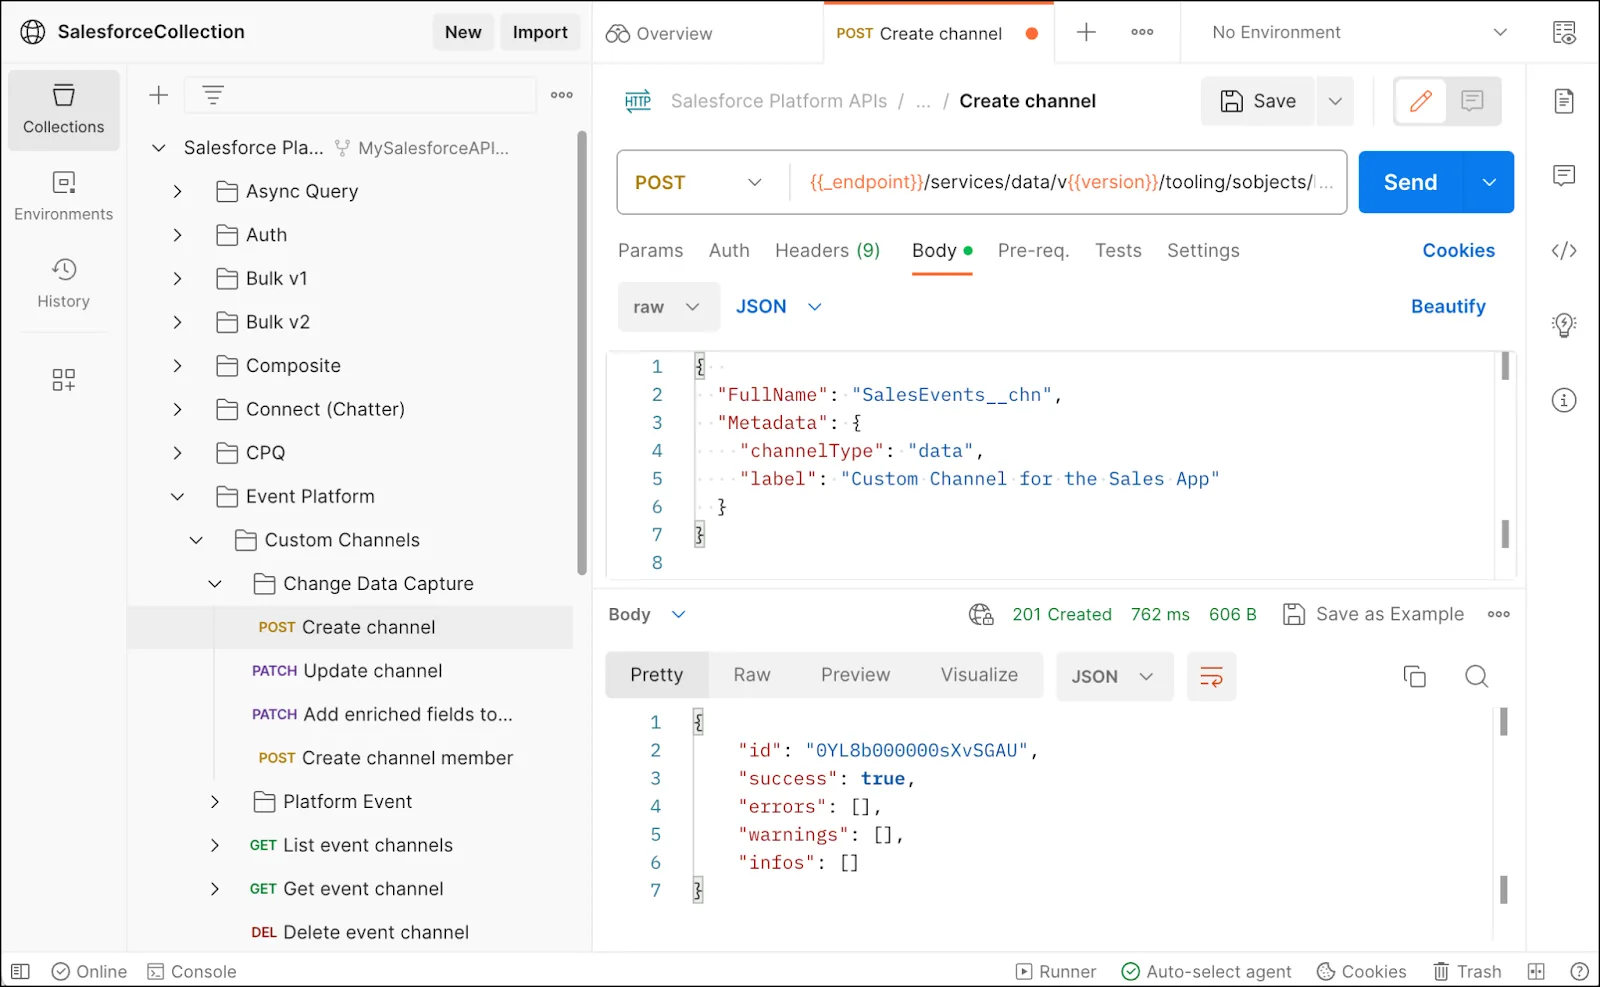
Task: Click the Cookies link near request tabs
Action: (x=1458, y=250)
